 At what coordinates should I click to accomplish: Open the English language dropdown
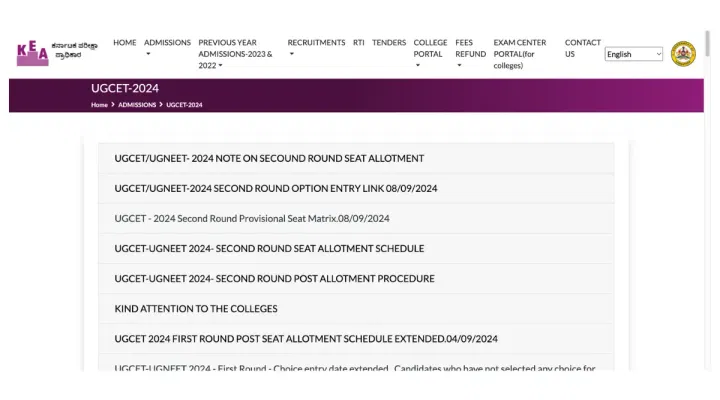pyautogui.click(x=633, y=54)
